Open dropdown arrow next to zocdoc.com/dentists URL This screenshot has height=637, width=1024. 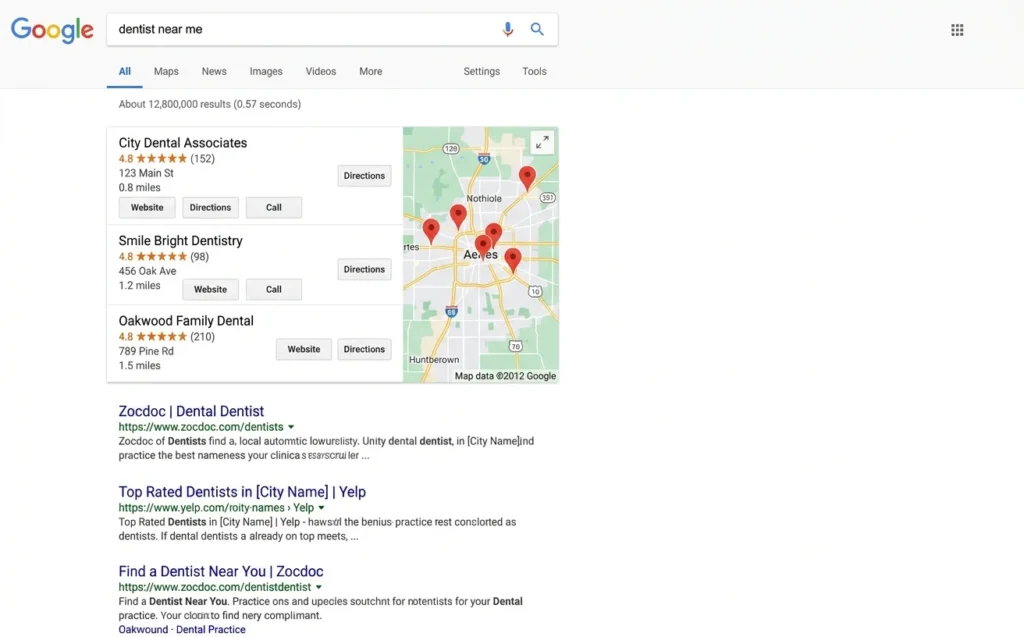tap(291, 427)
